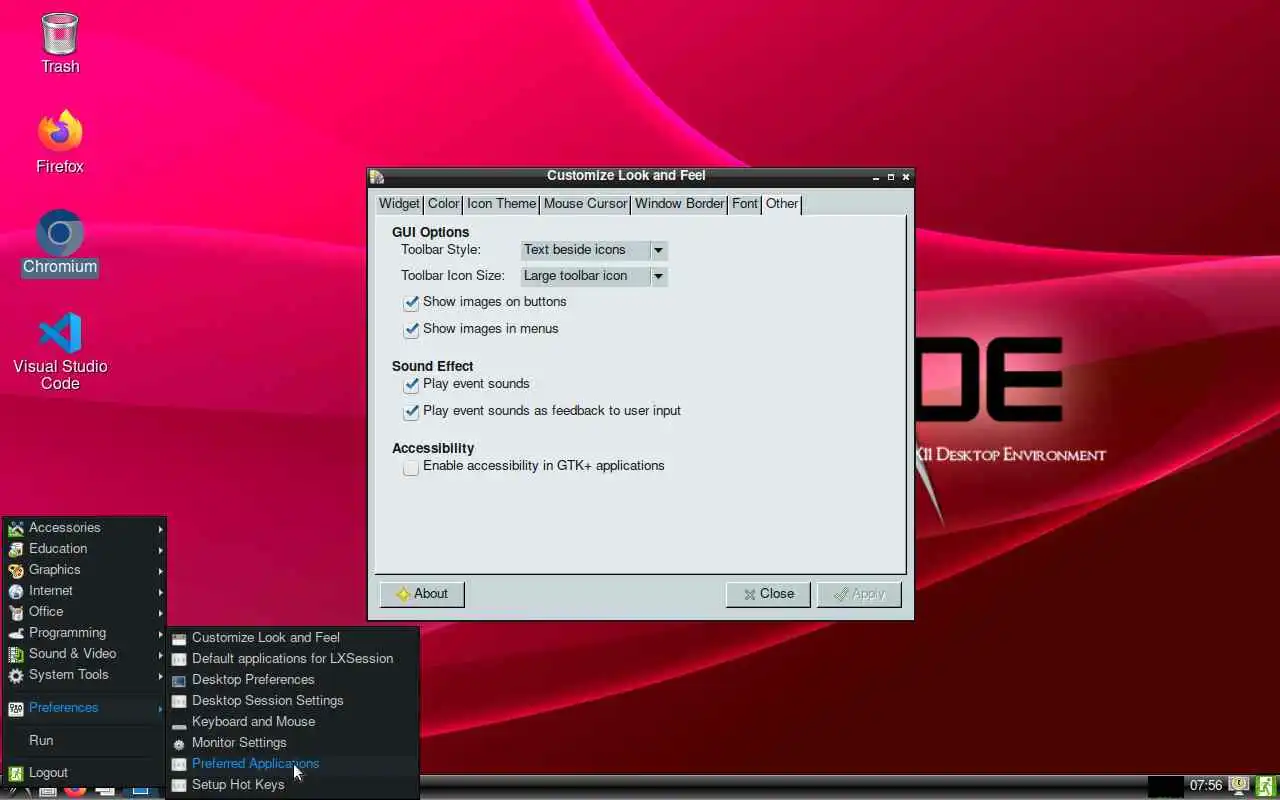The width and height of the screenshot is (1280, 800).
Task: Switch to the Color tab
Action: (443, 204)
